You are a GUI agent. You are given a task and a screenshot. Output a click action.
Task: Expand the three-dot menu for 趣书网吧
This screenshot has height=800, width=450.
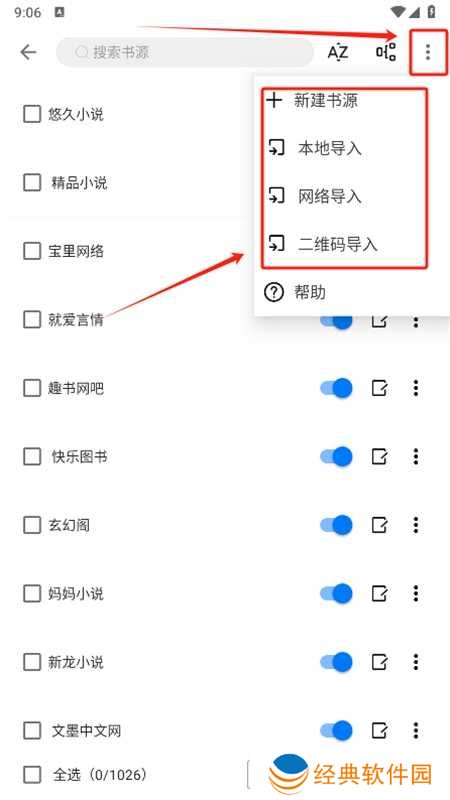[416, 388]
